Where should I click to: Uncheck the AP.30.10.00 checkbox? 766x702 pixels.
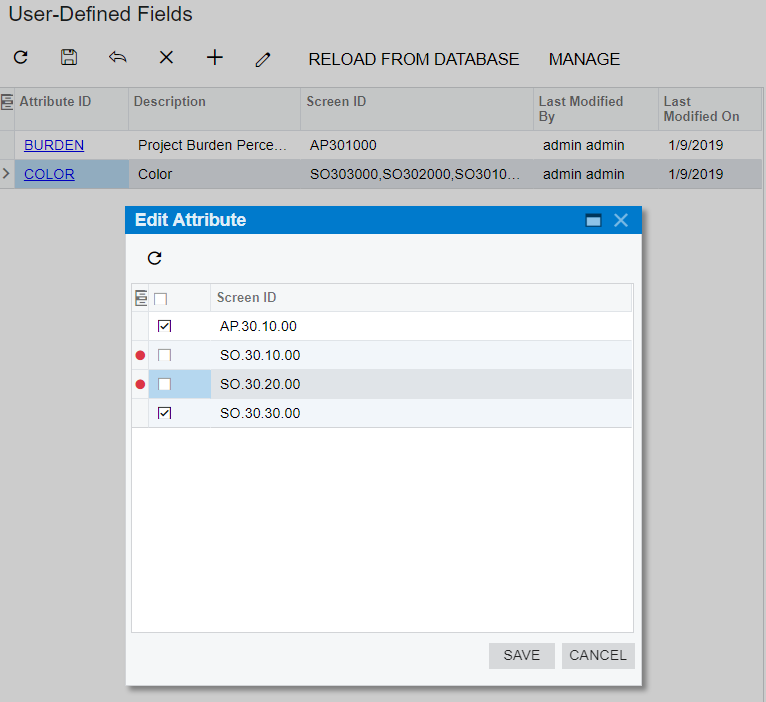165,326
